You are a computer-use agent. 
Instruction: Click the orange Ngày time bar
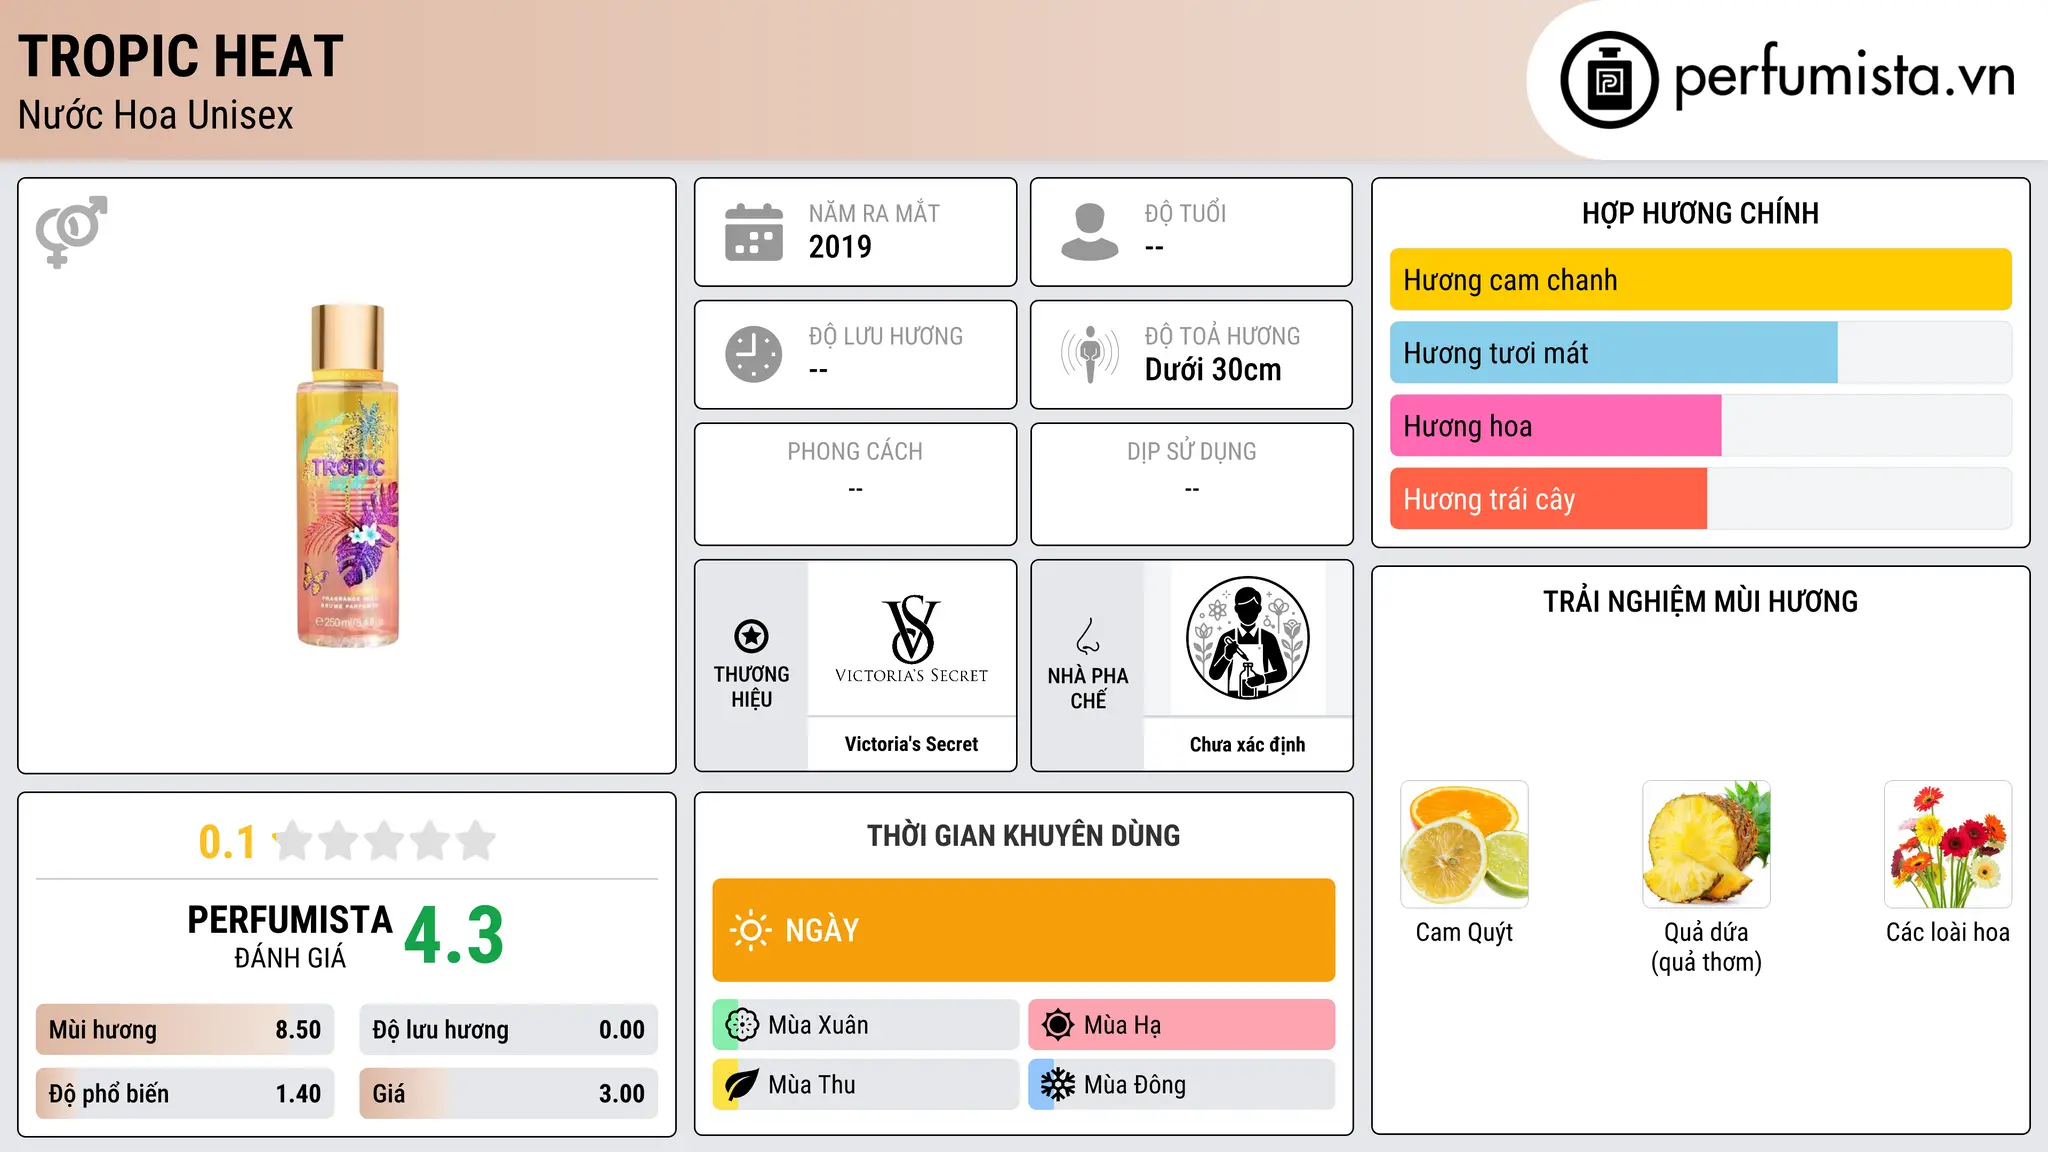1024,930
